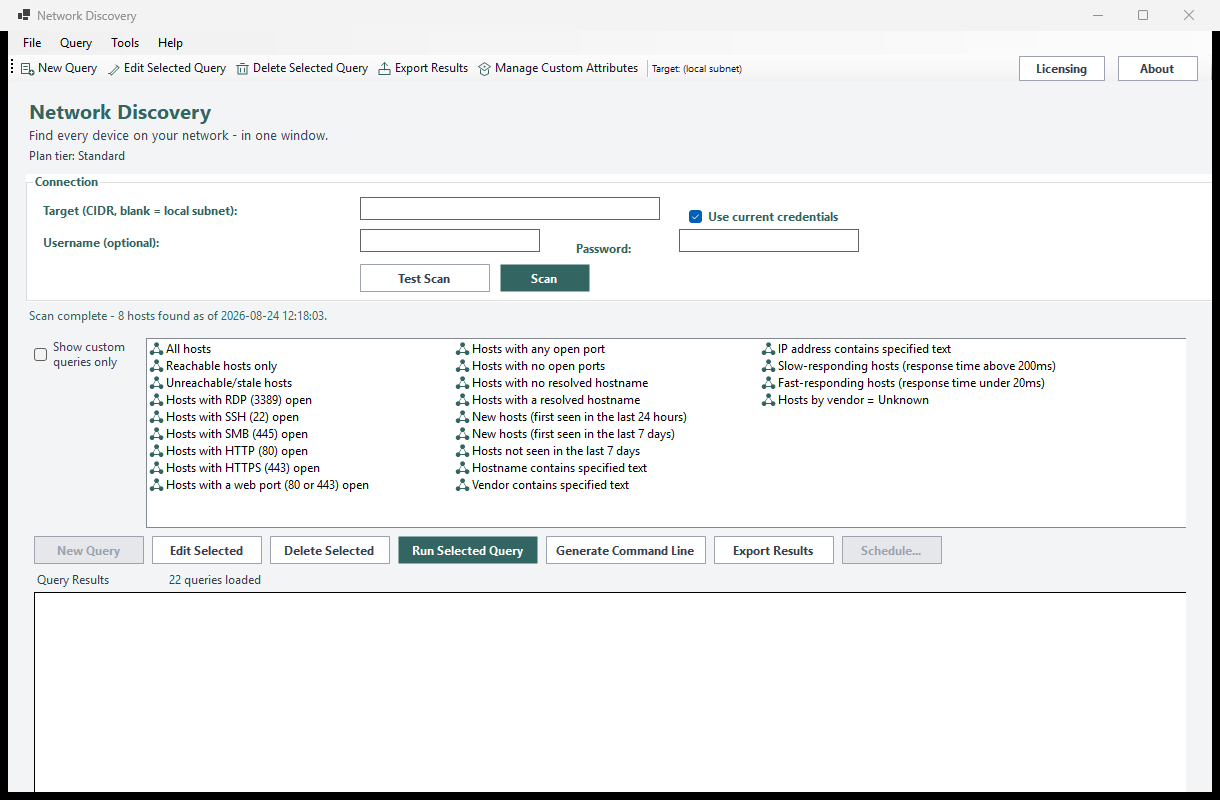1220x800 pixels.
Task: Click the icon beside Reachable hosts only
Action: coord(157,366)
